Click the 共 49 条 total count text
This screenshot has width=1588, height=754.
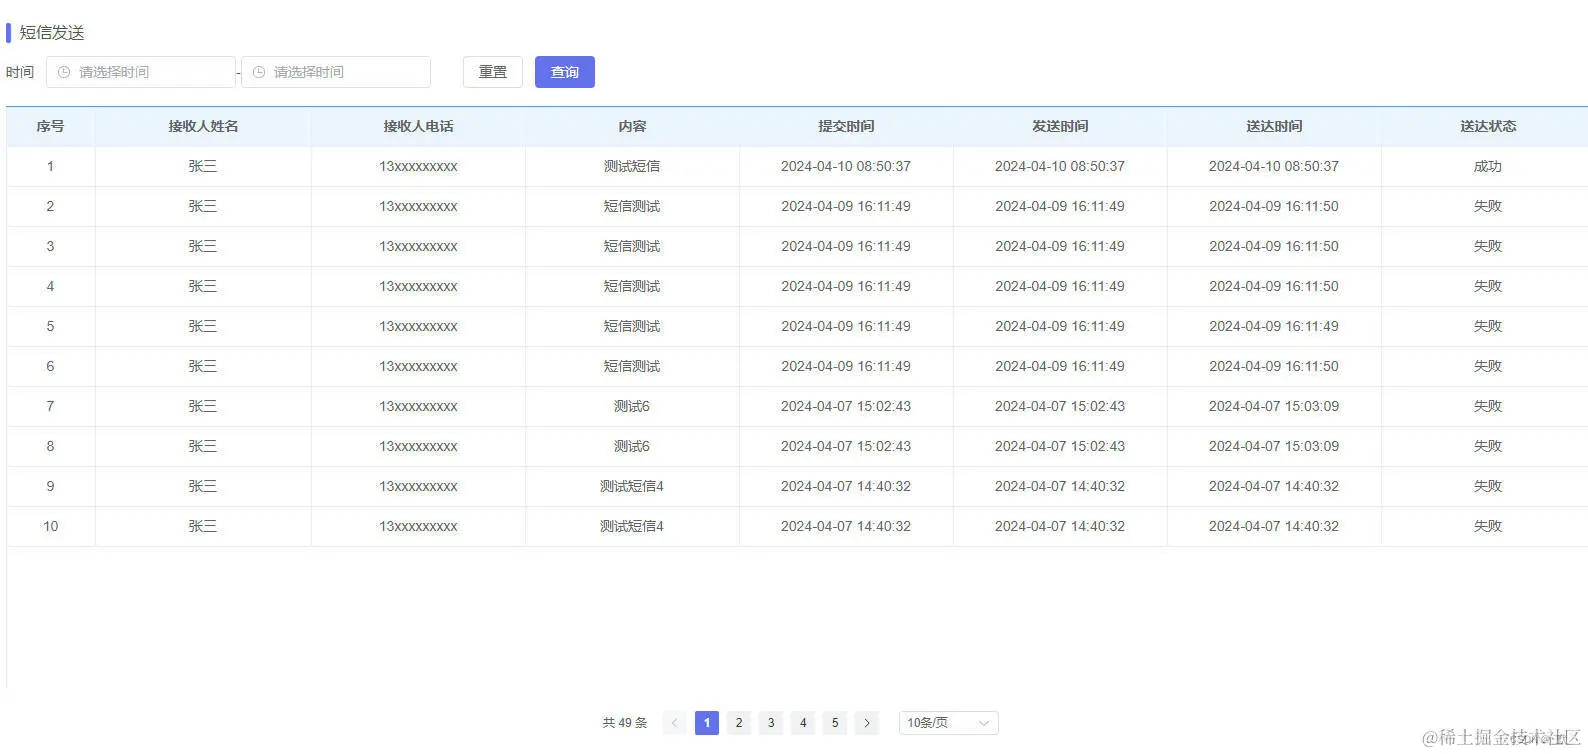point(625,723)
